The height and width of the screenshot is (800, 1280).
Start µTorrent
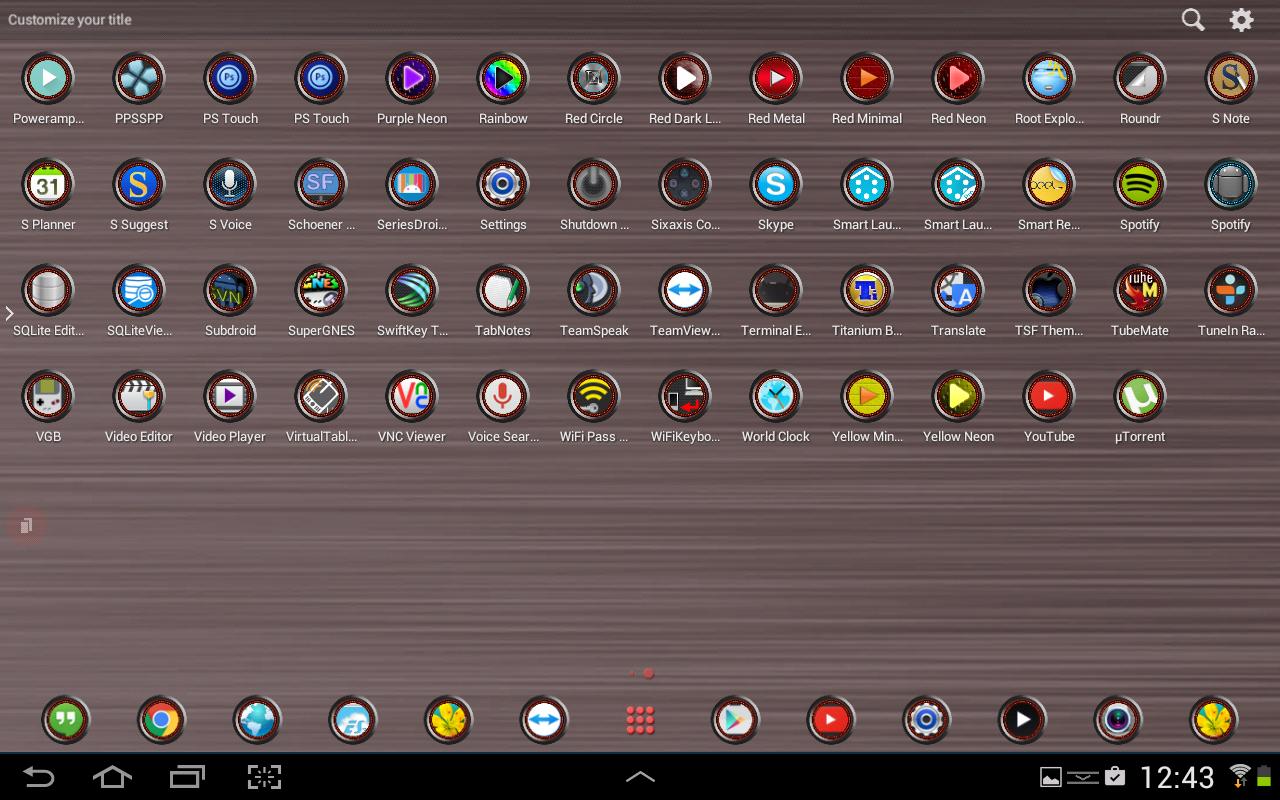[x=1139, y=396]
